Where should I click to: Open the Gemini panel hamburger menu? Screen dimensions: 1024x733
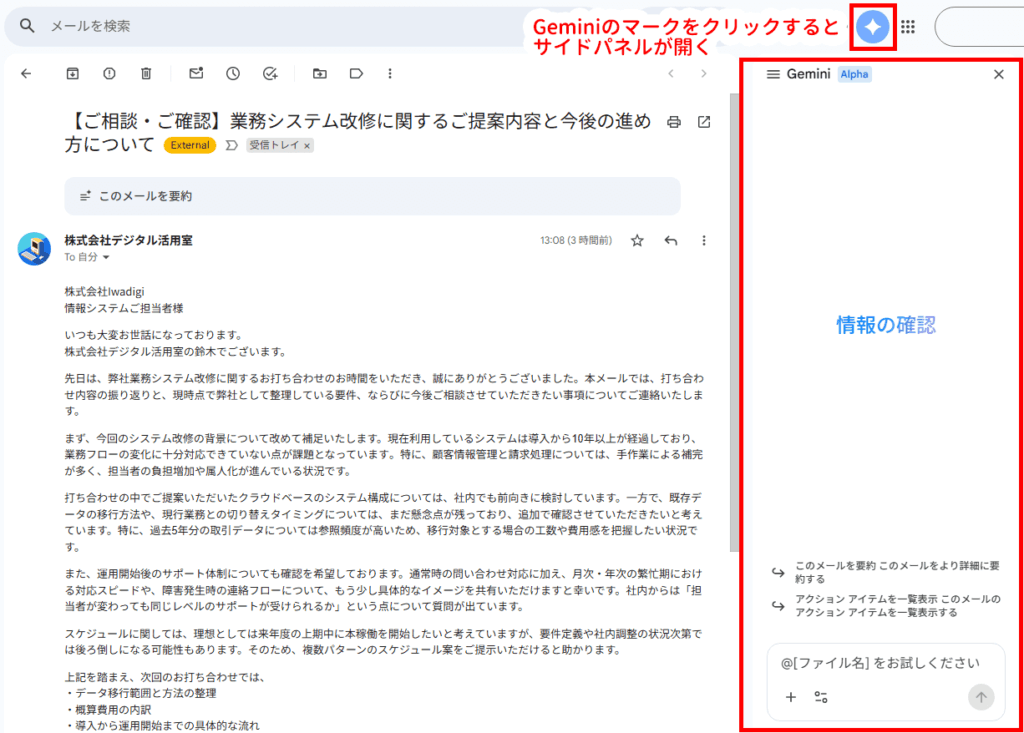(772, 74)
